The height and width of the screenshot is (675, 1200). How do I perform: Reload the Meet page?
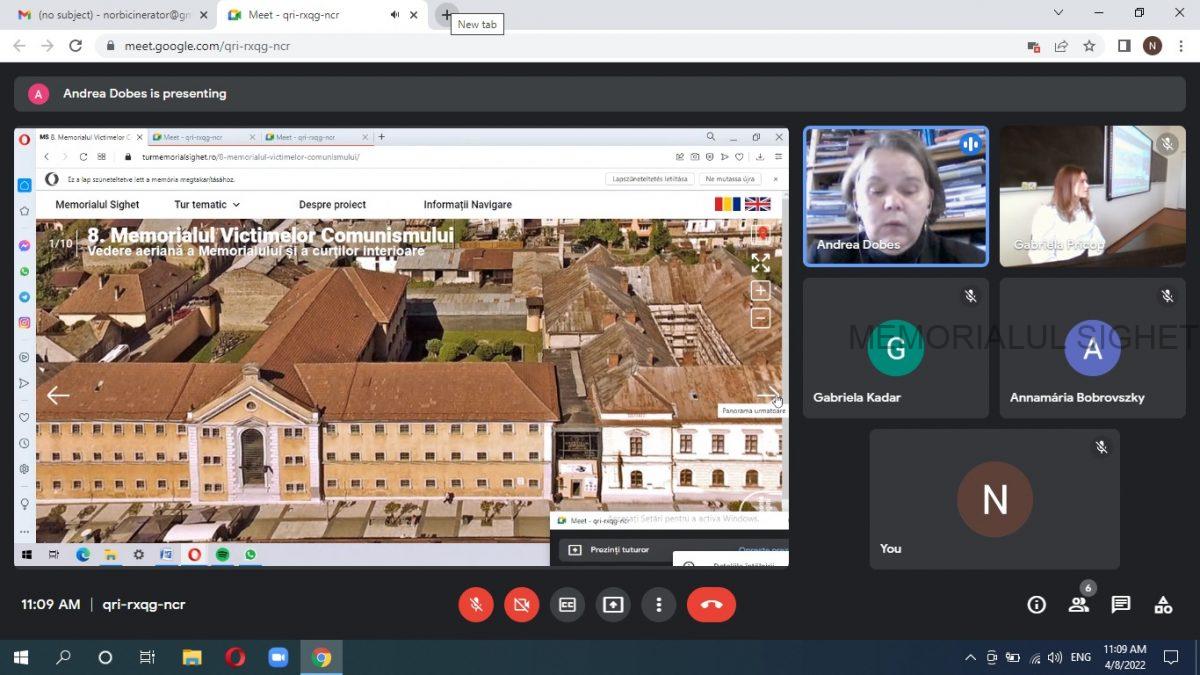pos(75,46)
